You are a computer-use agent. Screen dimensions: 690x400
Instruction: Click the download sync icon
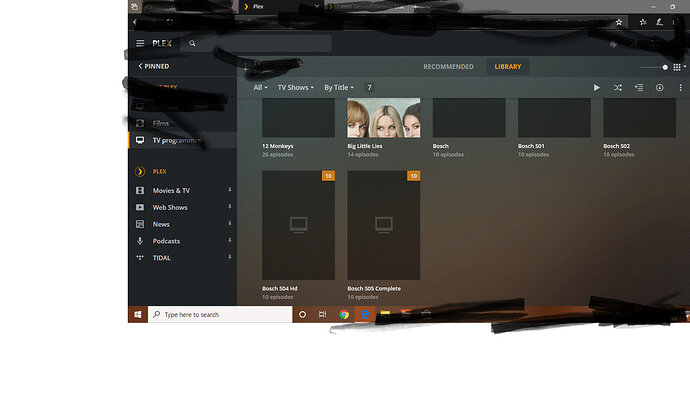(x=659, y=88)
